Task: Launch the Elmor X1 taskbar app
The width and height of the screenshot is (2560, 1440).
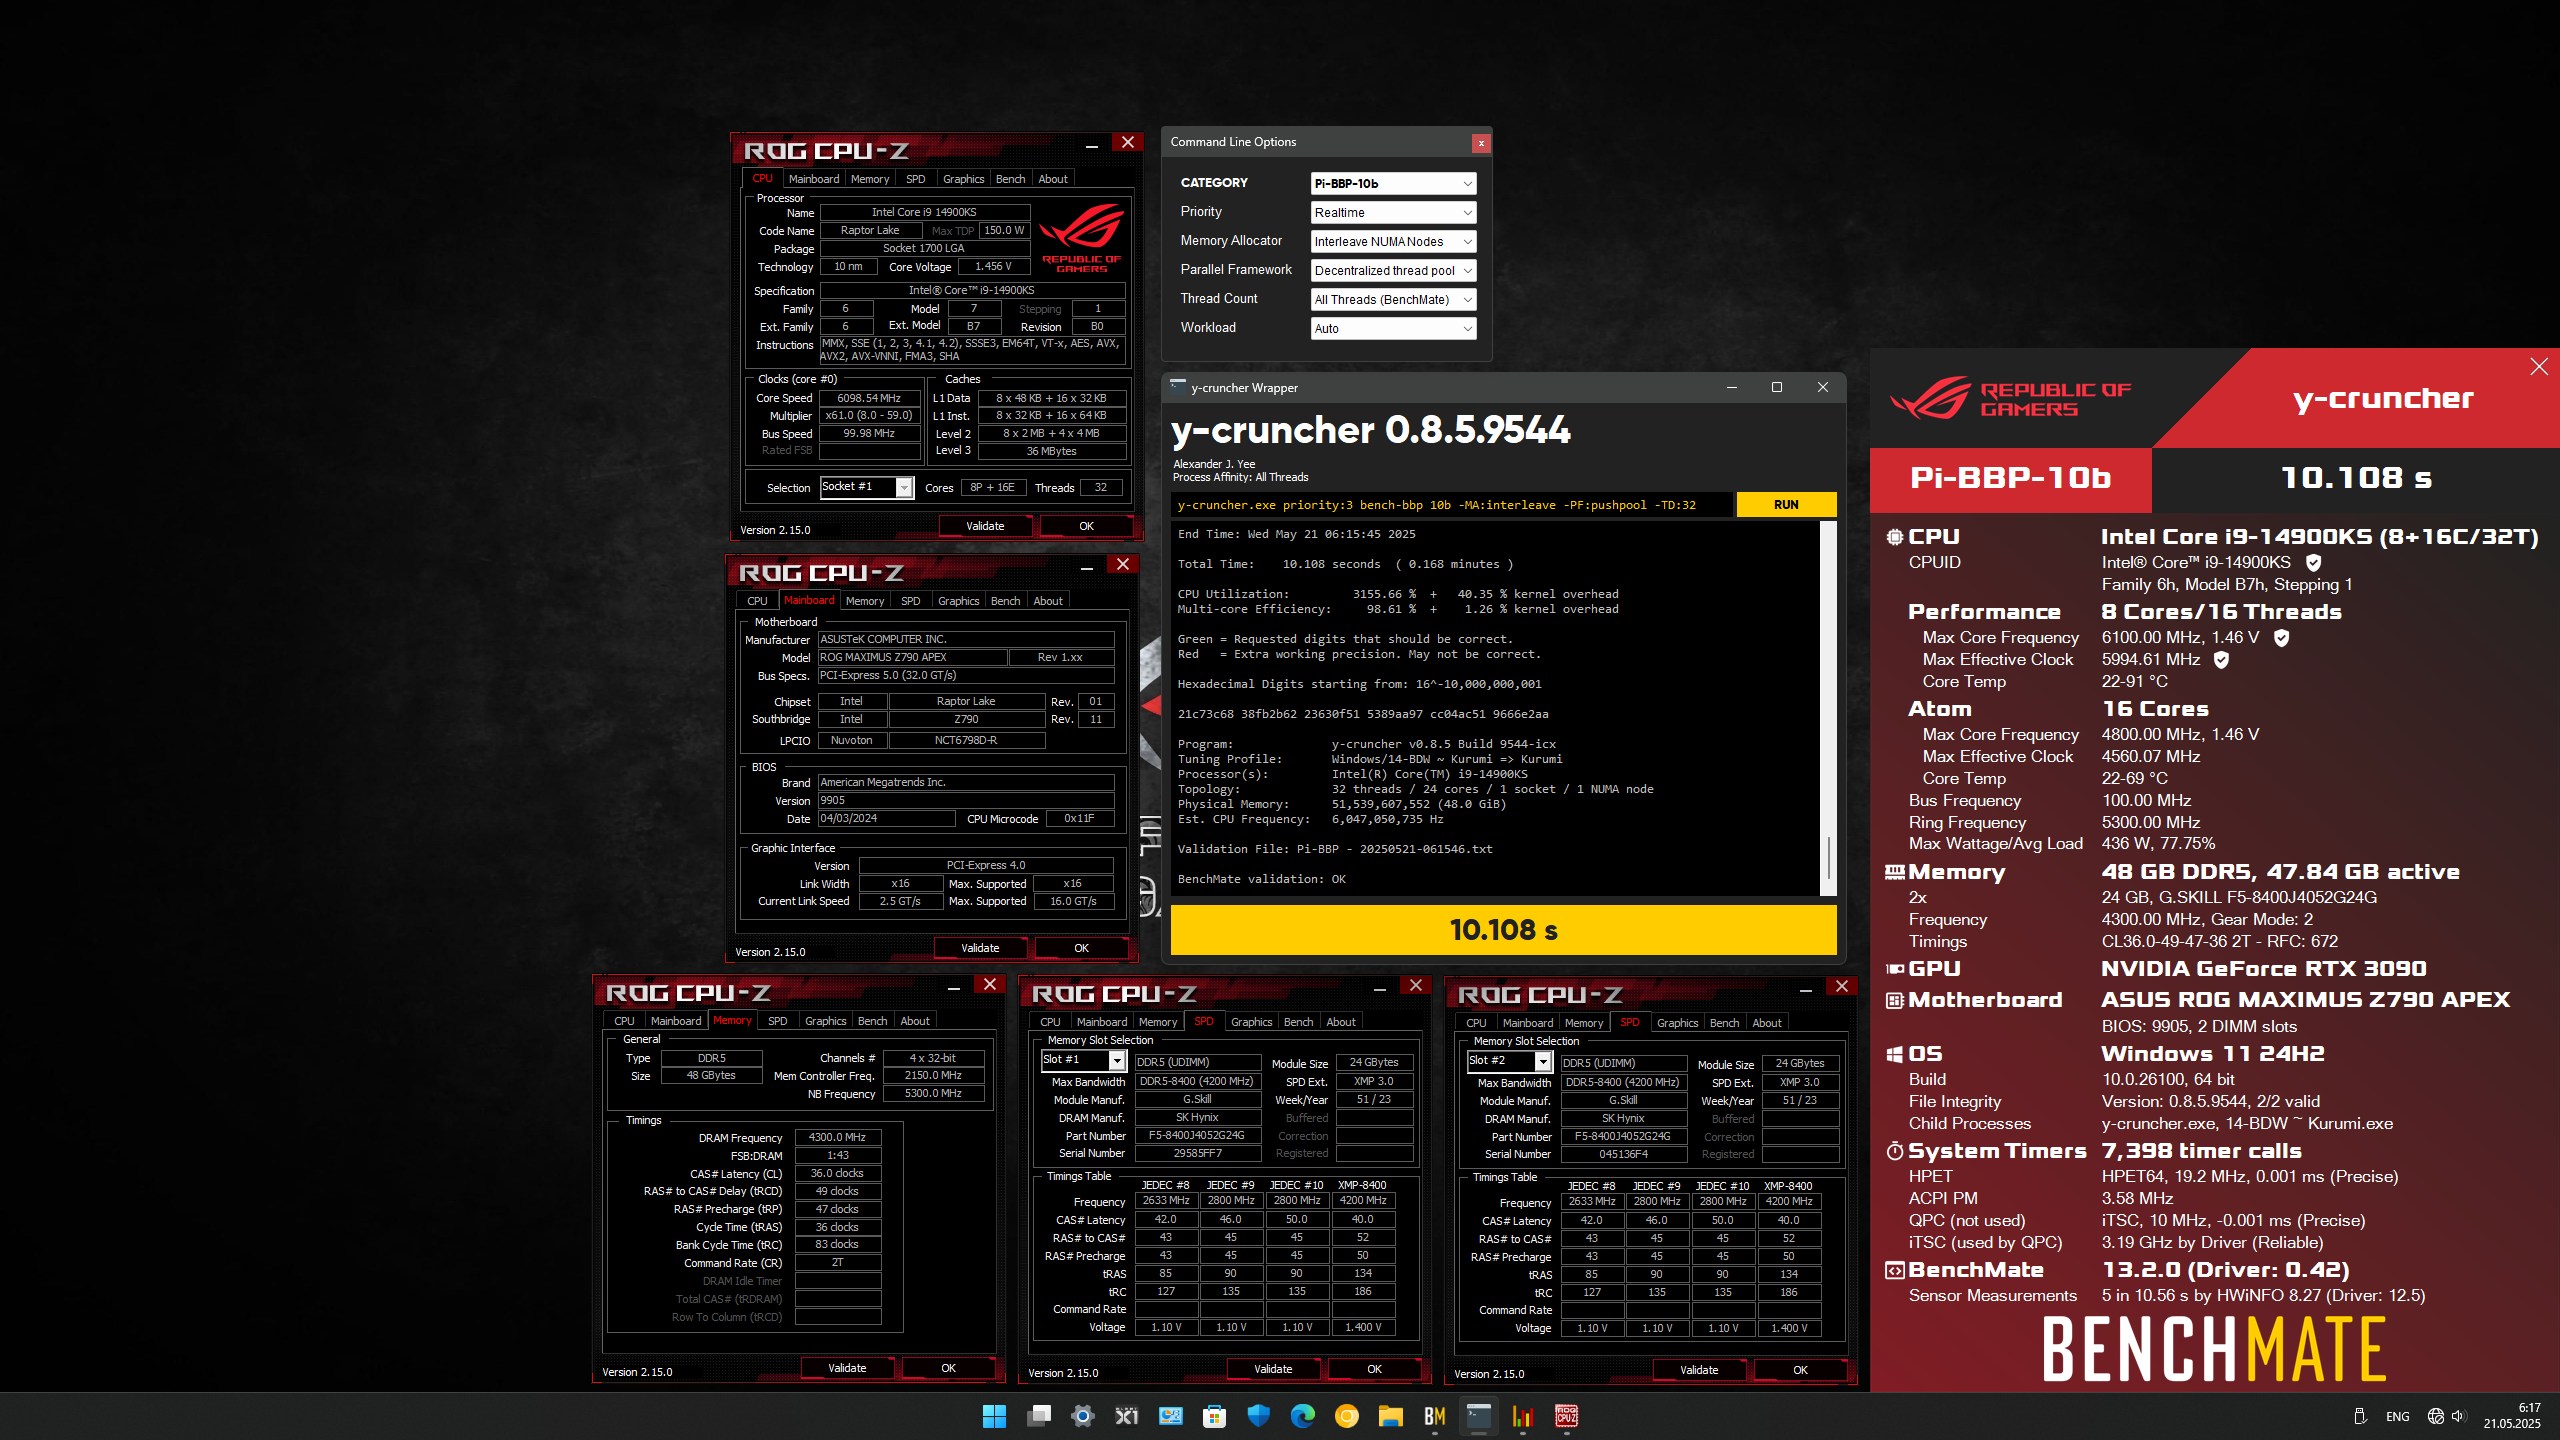Action: pos(1126,1416)
